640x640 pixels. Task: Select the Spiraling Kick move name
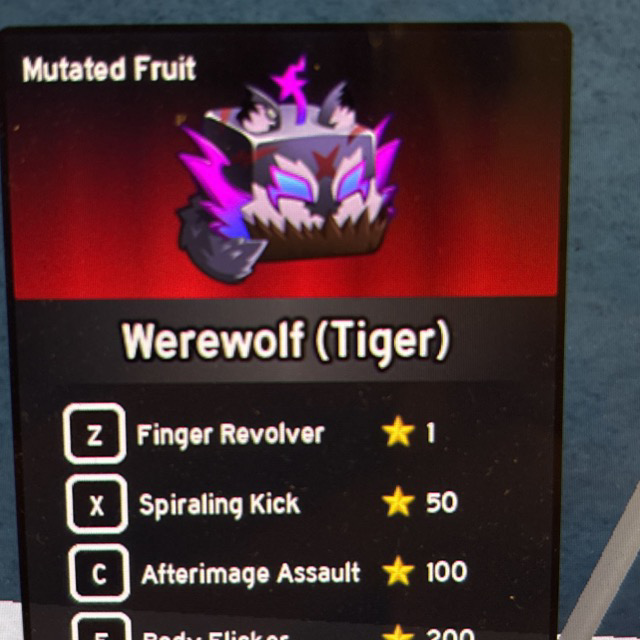point(220,504)
